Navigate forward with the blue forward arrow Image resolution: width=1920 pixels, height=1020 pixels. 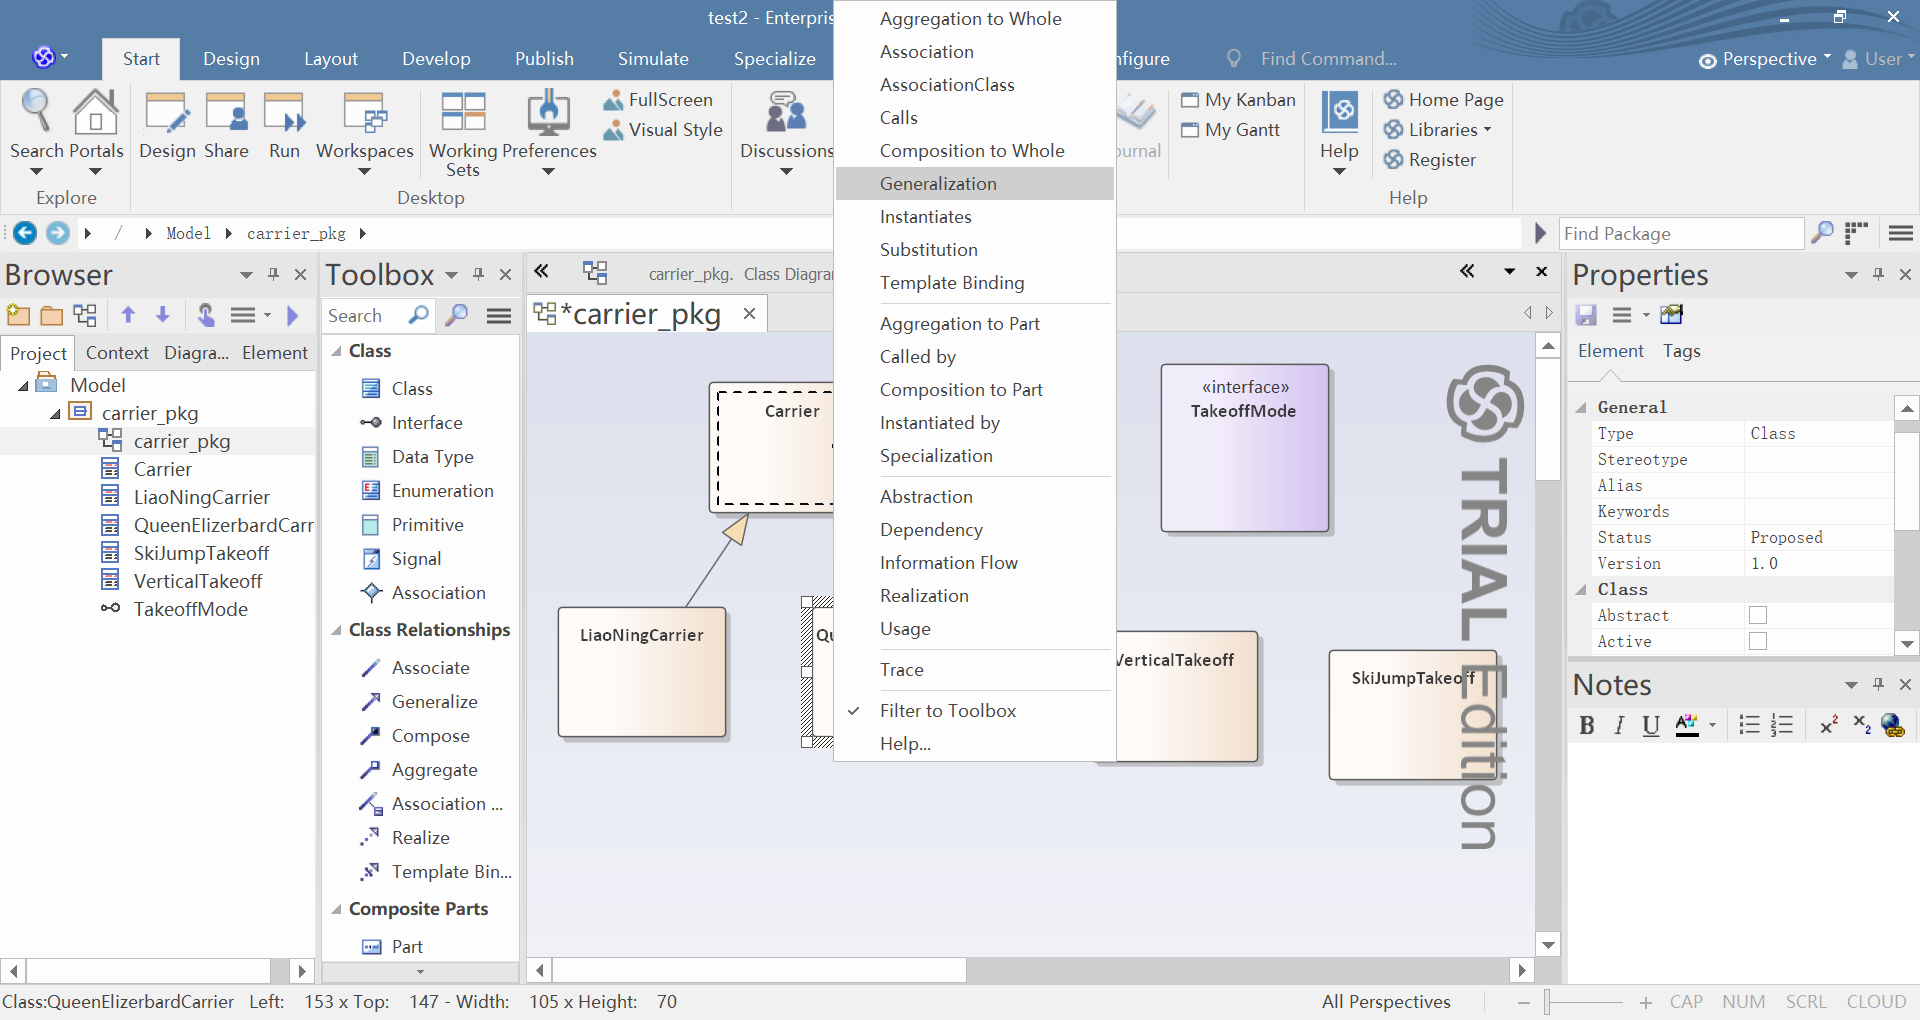tap(58, 233)
